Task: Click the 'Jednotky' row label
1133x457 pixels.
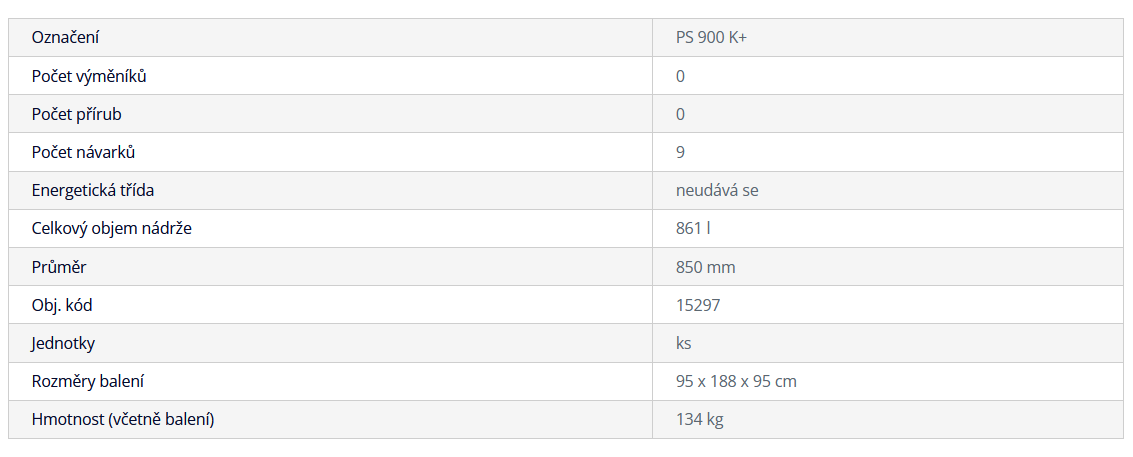Action: tap(64, 343)
